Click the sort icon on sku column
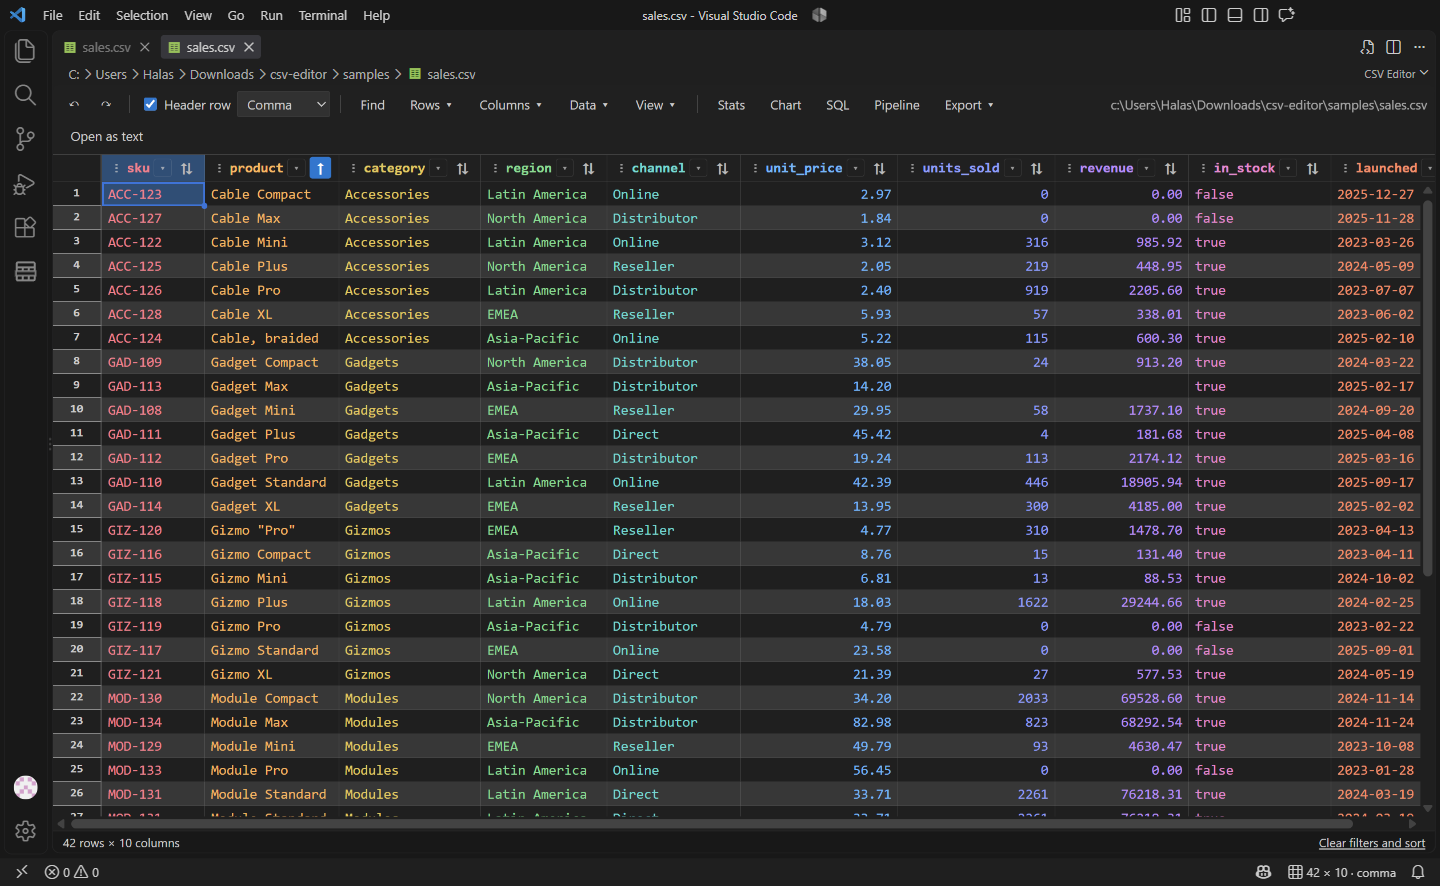Viewport: 1440px width, 886px height. pos(186,168)
